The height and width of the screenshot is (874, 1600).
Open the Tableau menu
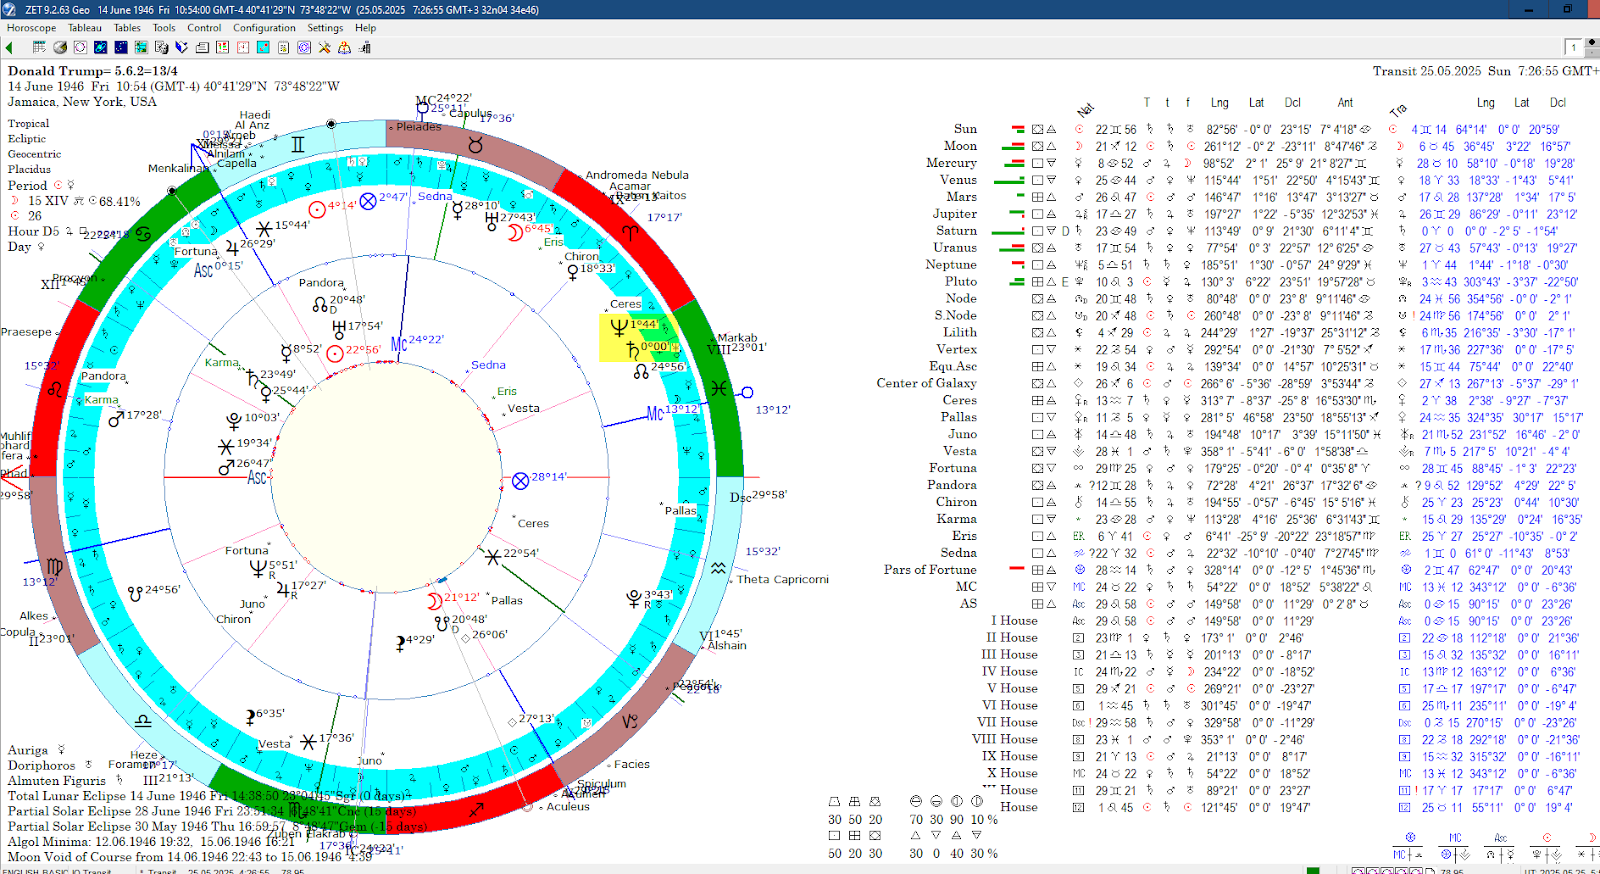(x=85, y=28)
